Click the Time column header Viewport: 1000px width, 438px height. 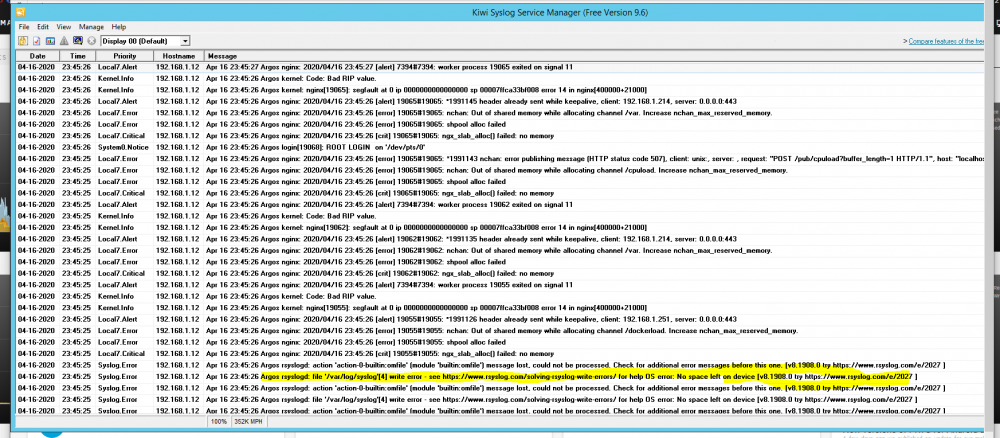(77, 56)
